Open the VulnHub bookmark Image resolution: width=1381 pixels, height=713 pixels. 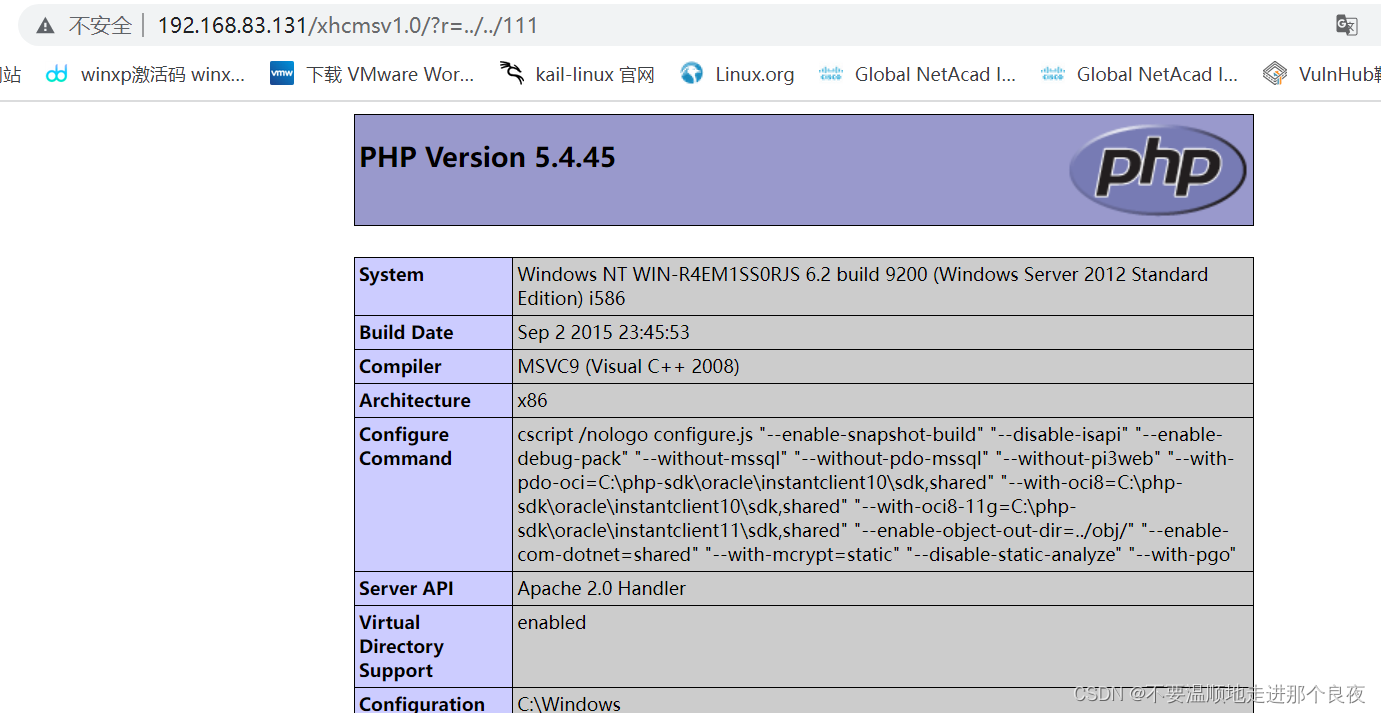1339,74
